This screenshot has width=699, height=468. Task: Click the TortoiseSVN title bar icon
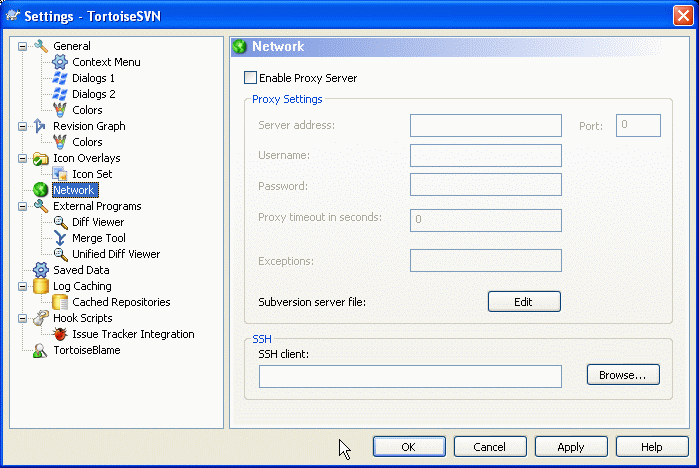[12, 16]
